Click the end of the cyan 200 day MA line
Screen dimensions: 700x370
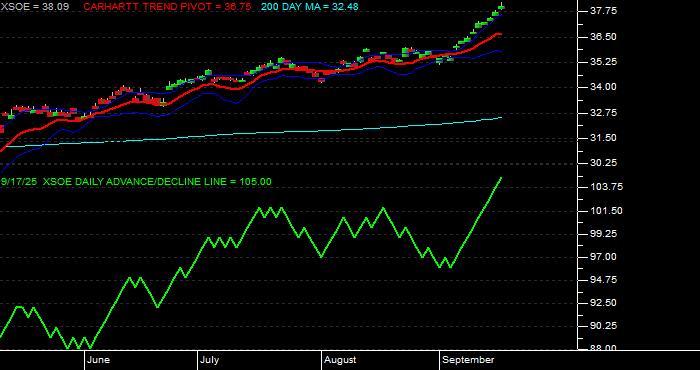[501, 117]
